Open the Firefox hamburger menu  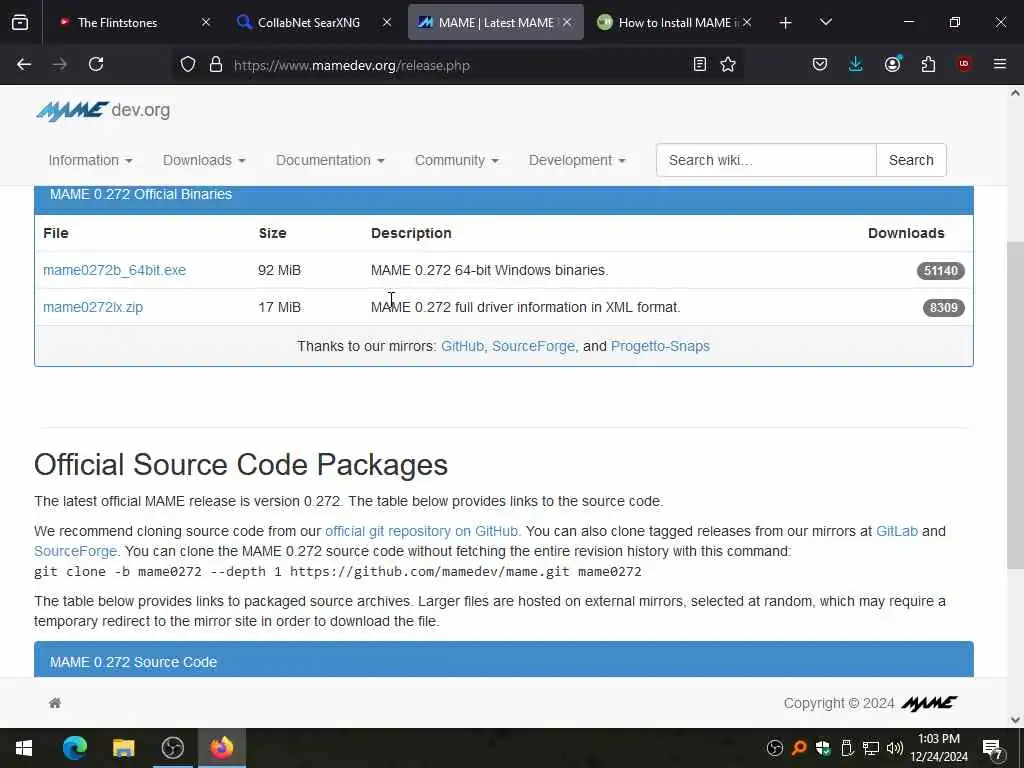point(1000,64)
